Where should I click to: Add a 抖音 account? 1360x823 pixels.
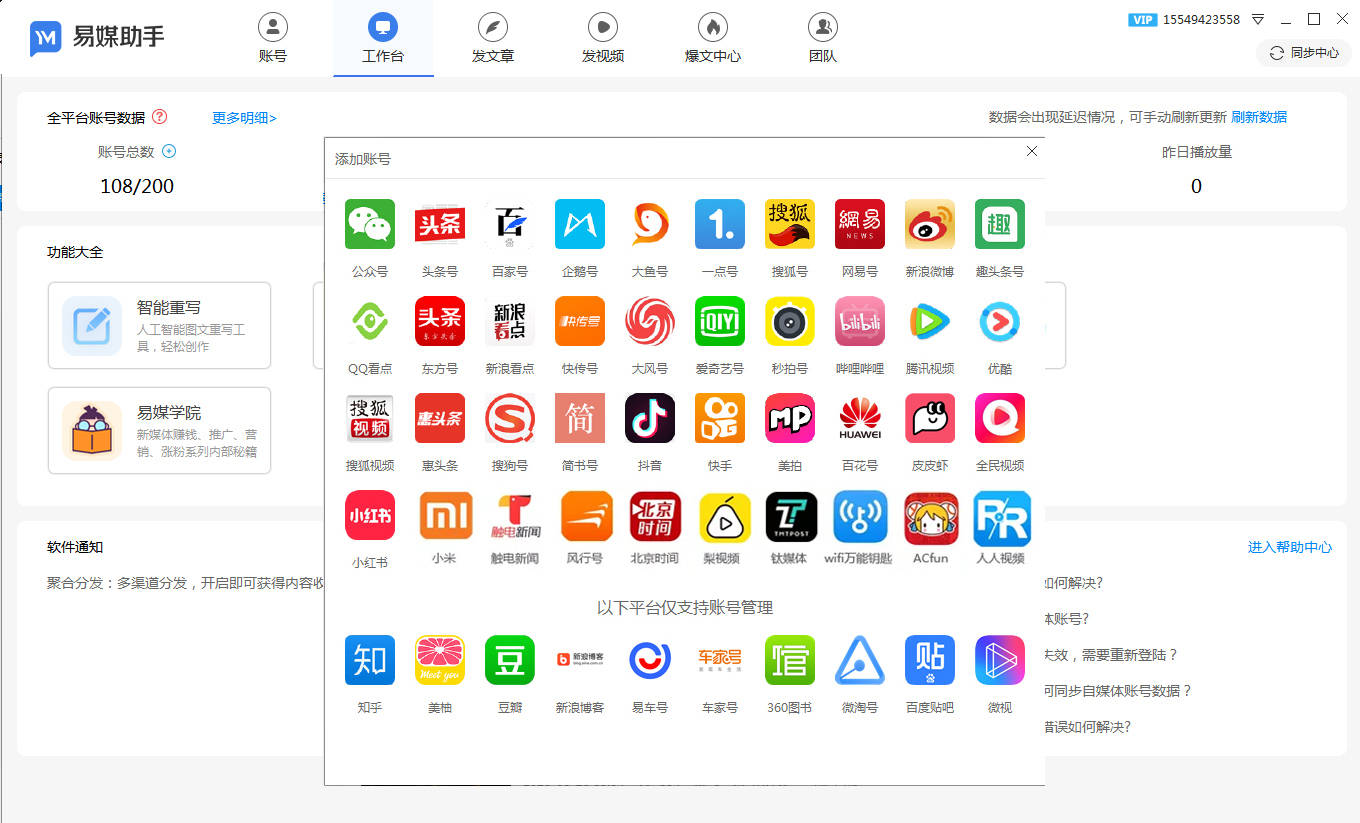(x=650, y=418)
